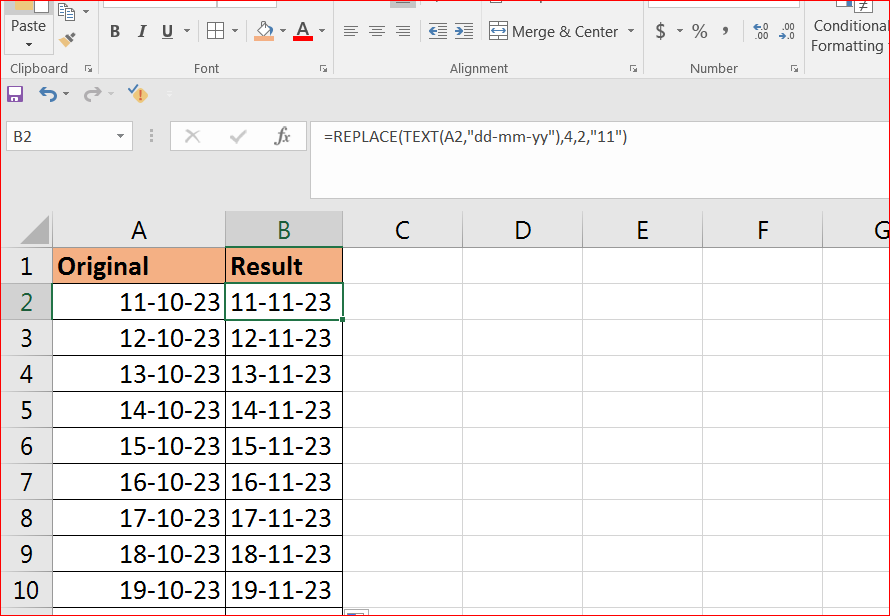
Task: Toggle italic formatting
Action: [x=141, y=32]
